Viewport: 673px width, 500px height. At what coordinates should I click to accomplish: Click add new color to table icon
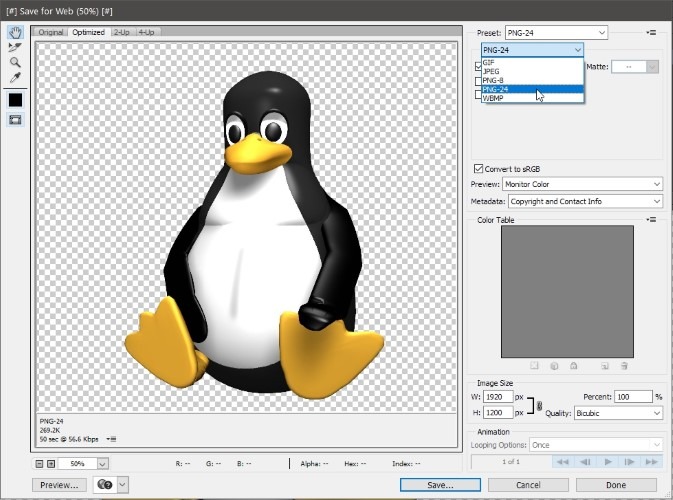click(604, 366)
